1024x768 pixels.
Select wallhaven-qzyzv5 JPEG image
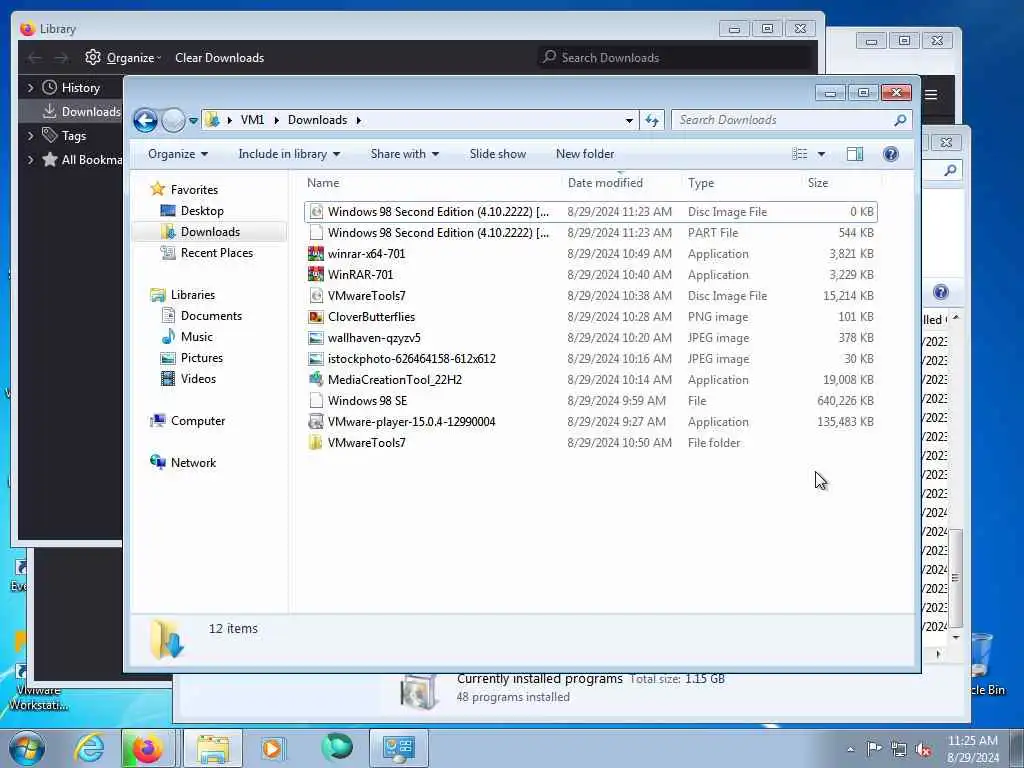pos(590,338)
